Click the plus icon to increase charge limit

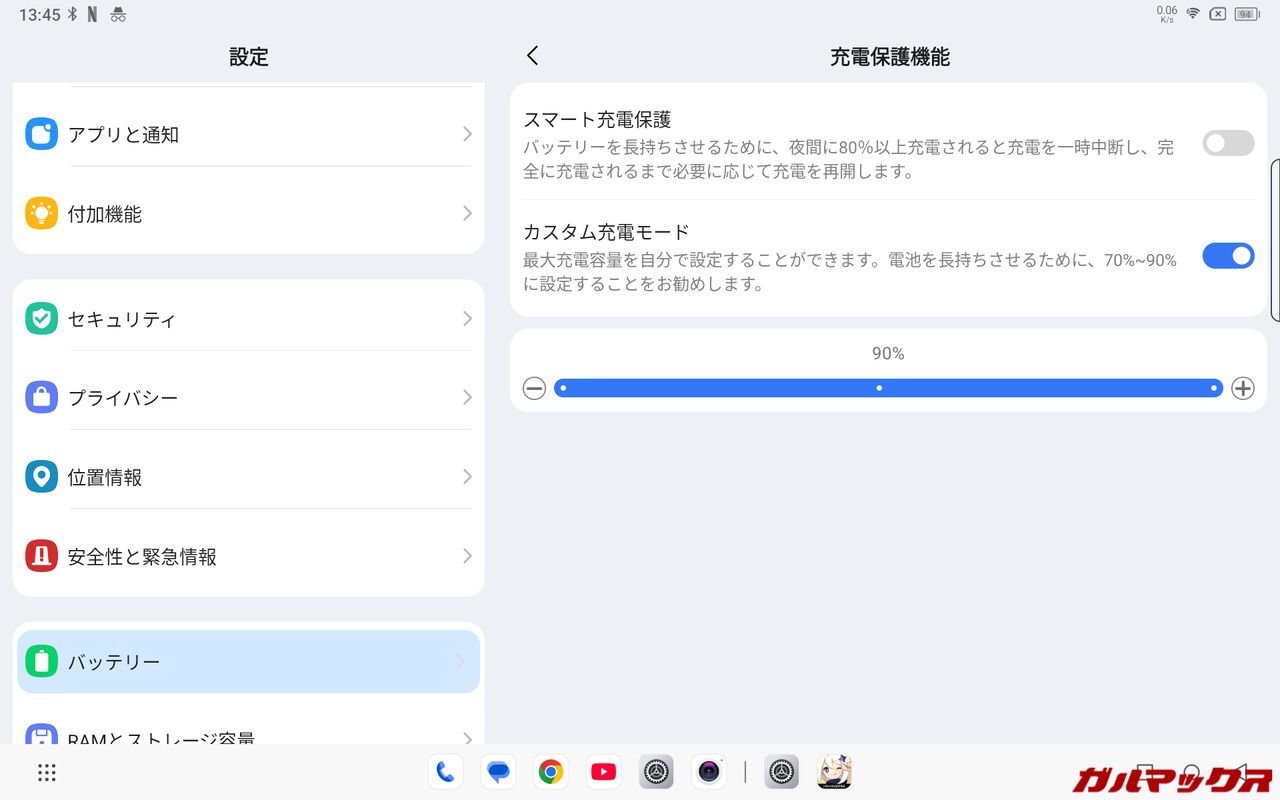point(1242,388)
